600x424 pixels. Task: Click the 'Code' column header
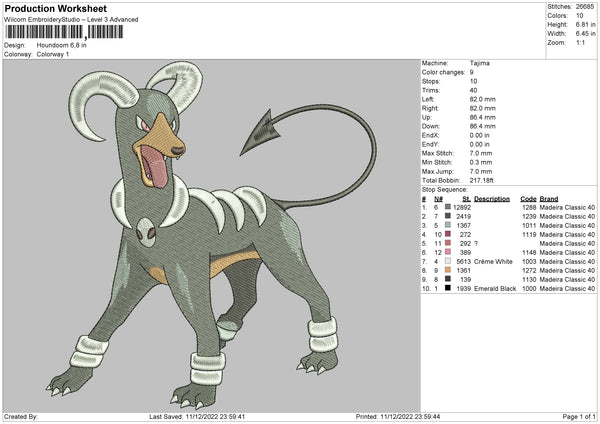click(528, 199)
